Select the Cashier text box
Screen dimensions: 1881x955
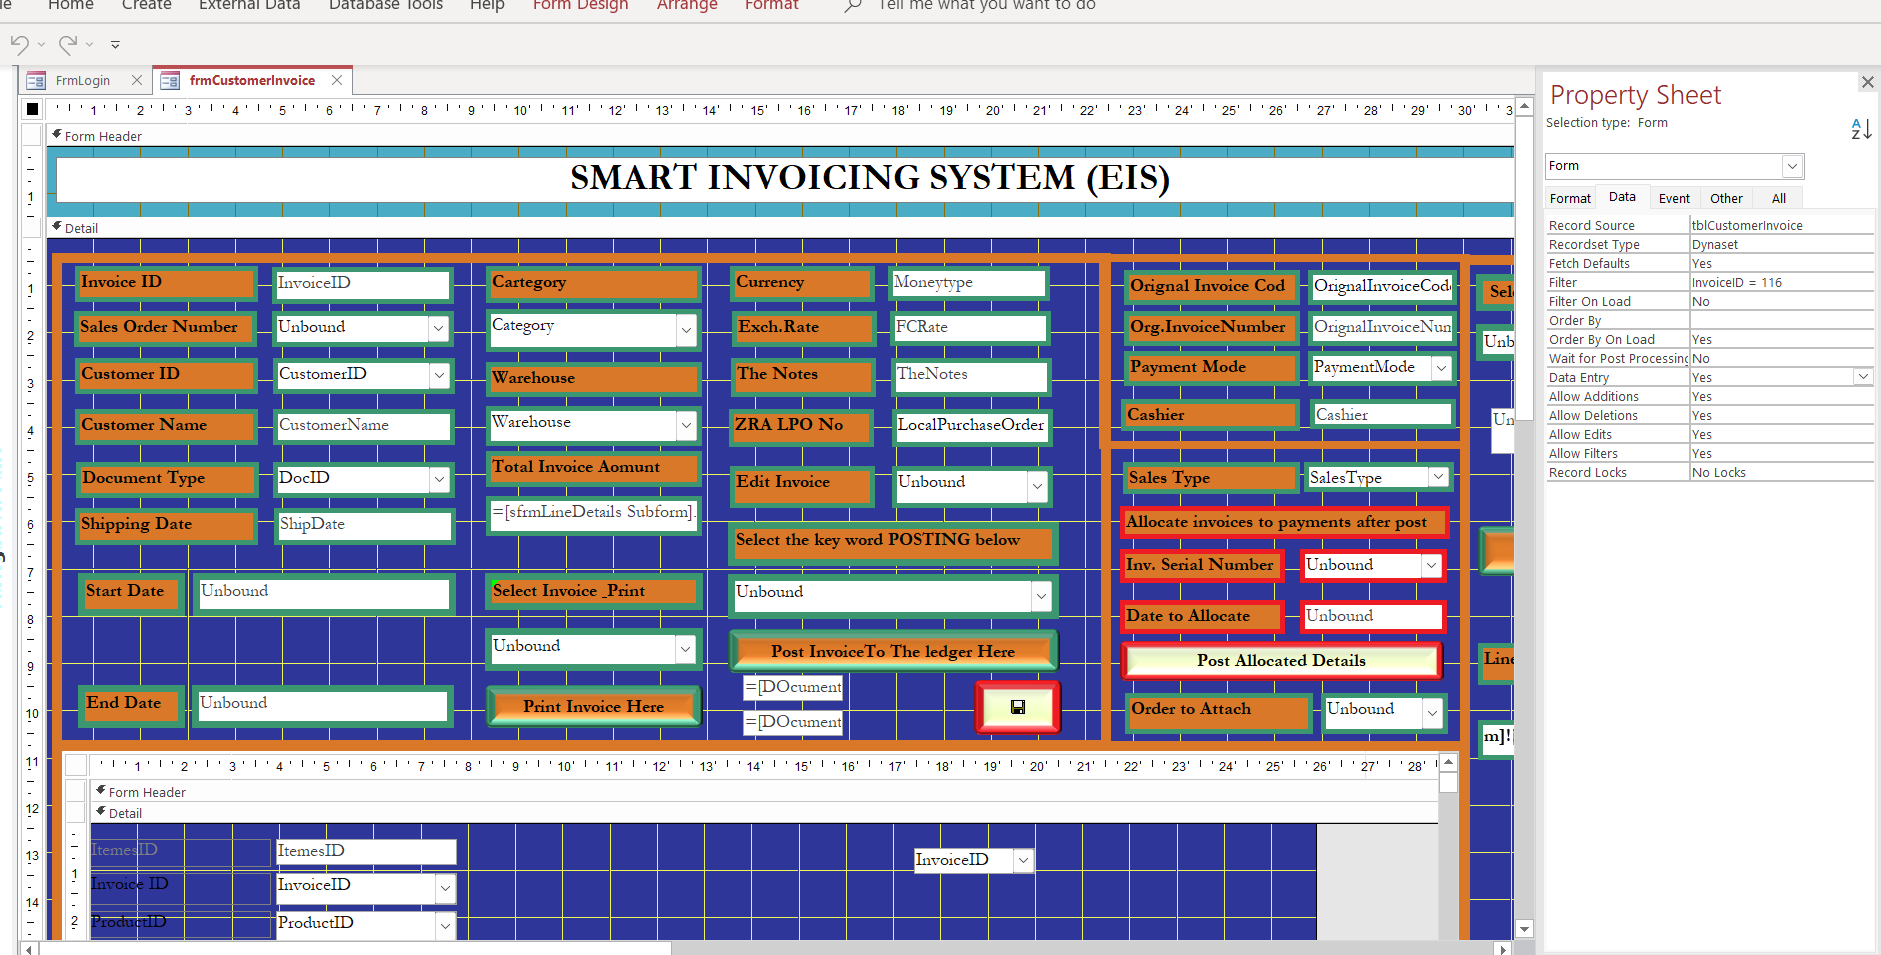pyautogui.click(x=1382, y=414)
